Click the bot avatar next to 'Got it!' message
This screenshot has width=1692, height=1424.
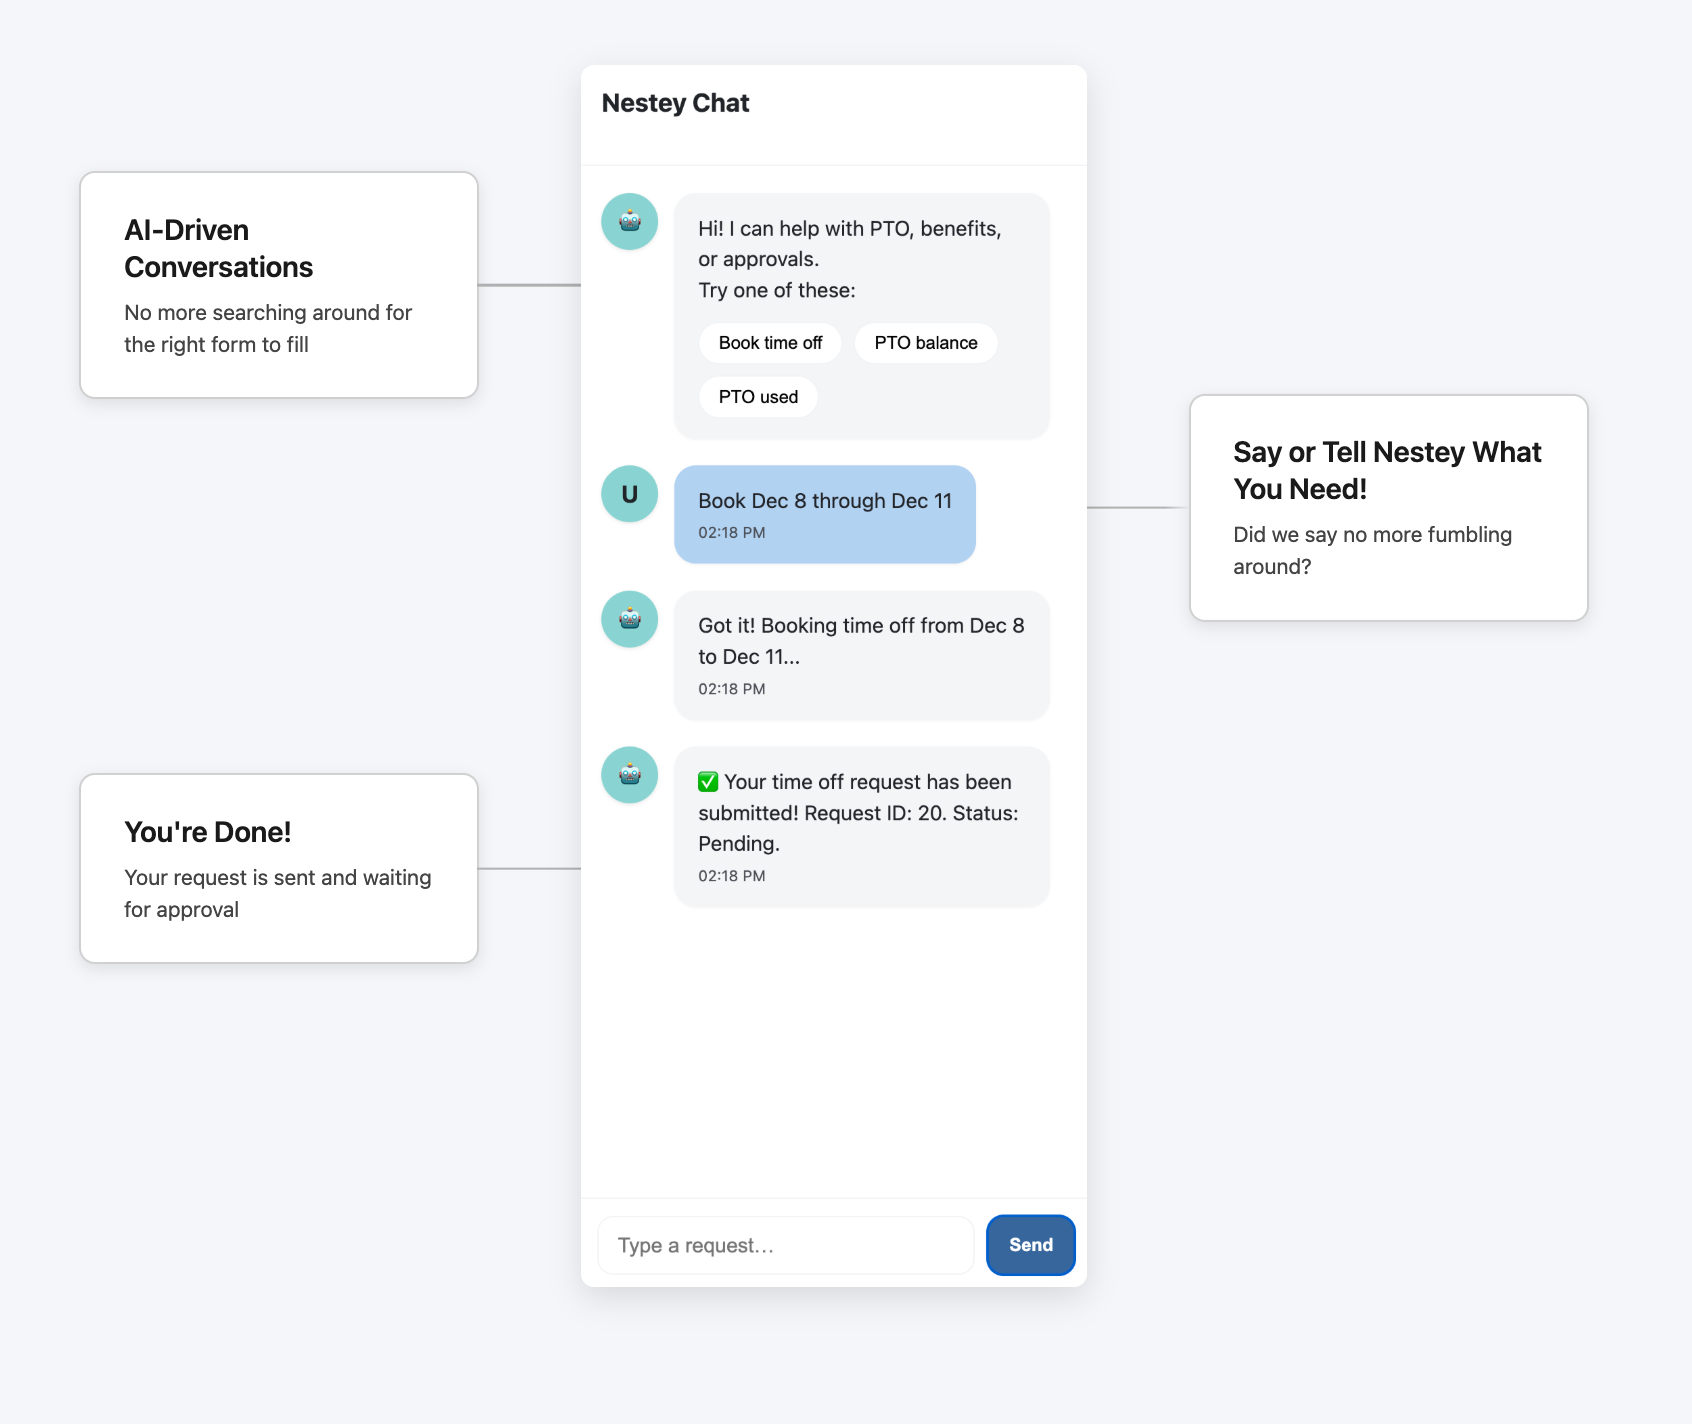click(x=629, y=619)
